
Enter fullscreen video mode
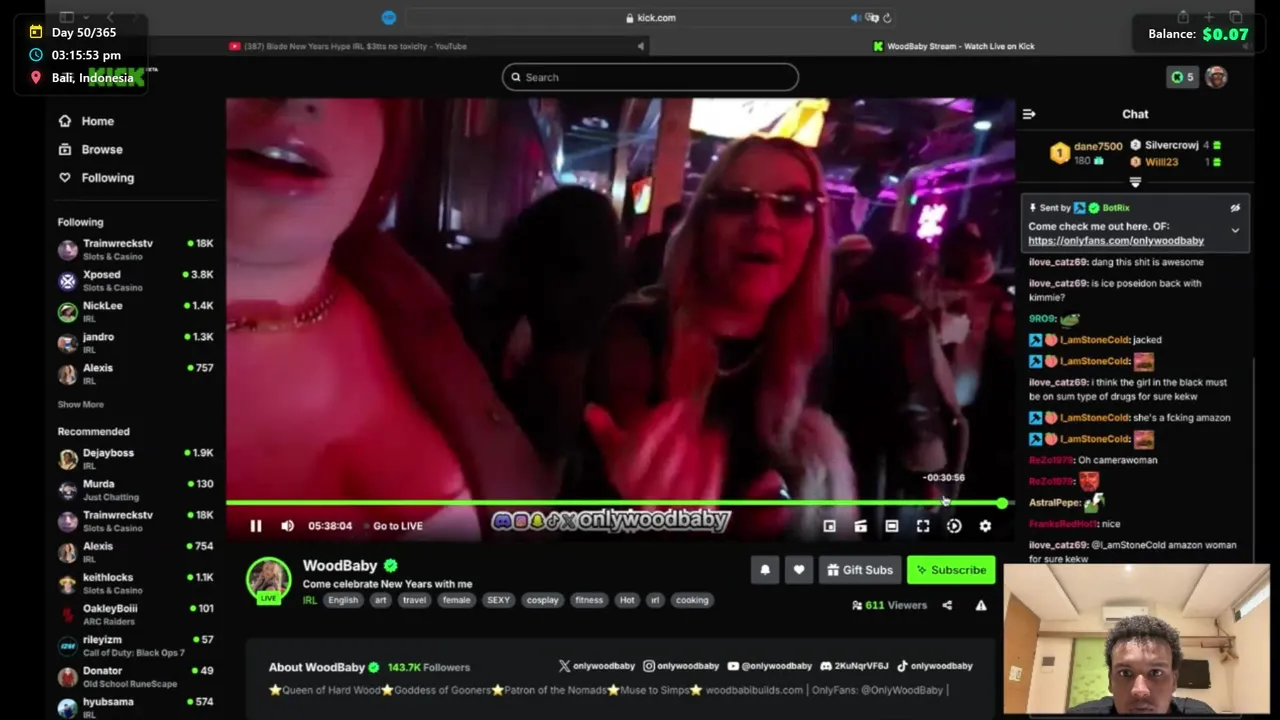tap(923, 526)
